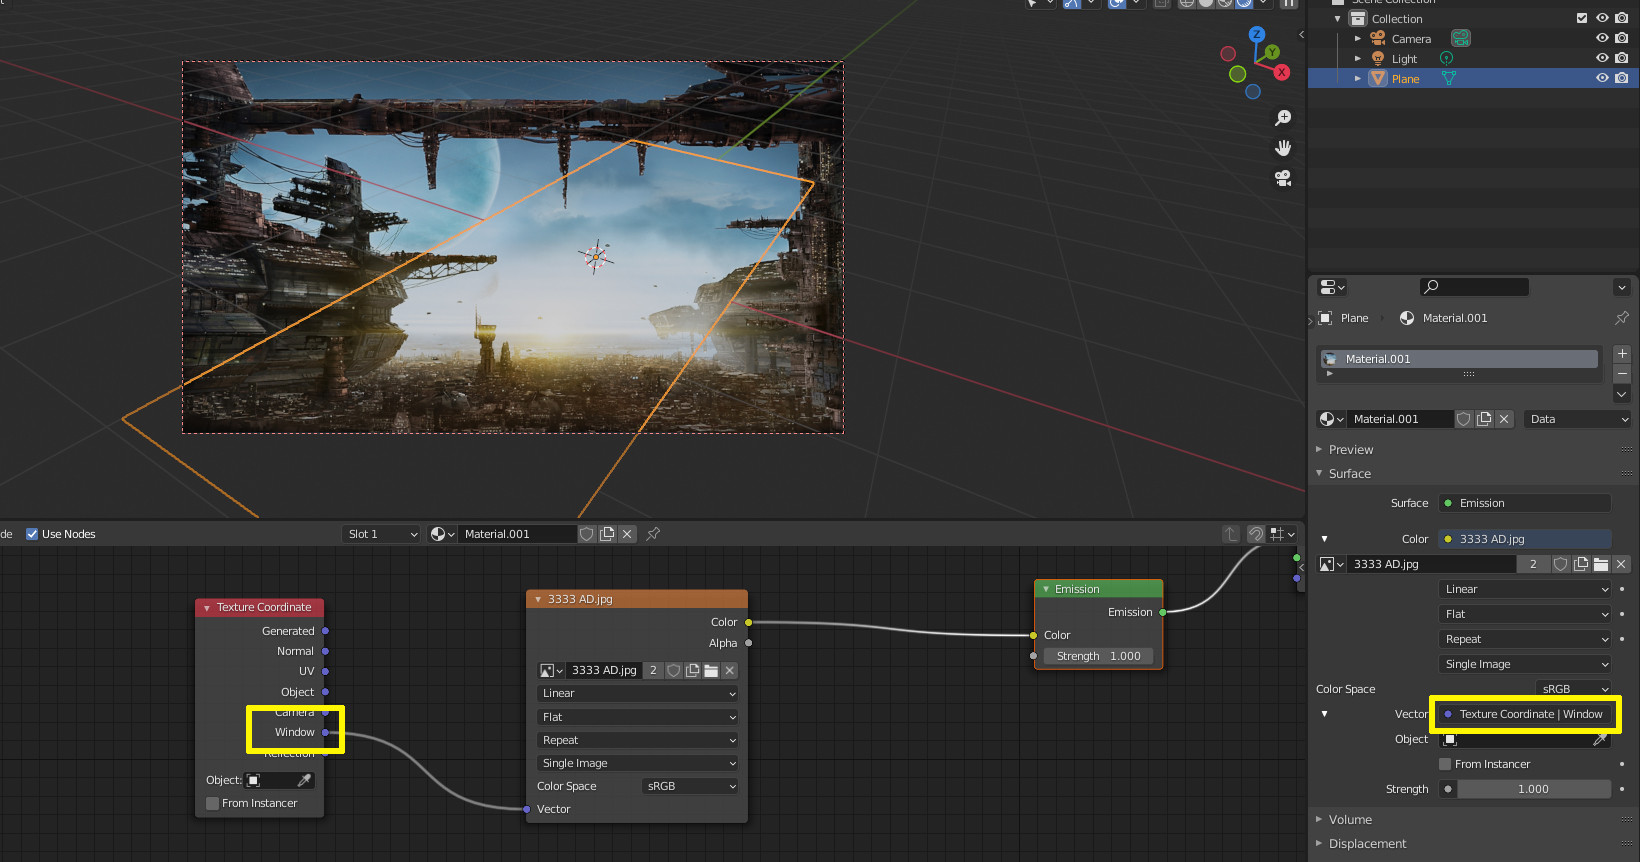Image resolution: width=1640 pixels, height=862 pixels.
Task: Select Material.001 slot in material list
Action: click(x=1459, y=359)
